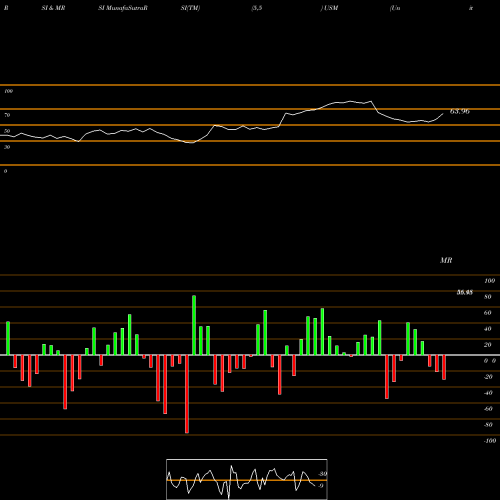Click the 70 level label on RSI chart

tap(7, 115)
